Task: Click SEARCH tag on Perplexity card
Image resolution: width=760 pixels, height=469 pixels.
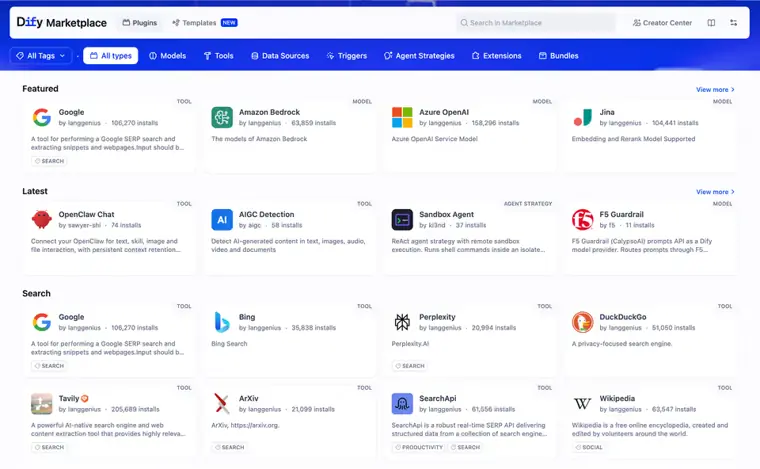Action: pos(410,366)
